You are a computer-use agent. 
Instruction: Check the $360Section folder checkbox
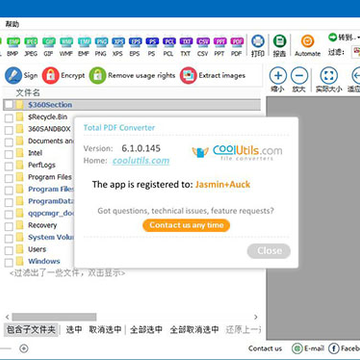click(9, 105)
